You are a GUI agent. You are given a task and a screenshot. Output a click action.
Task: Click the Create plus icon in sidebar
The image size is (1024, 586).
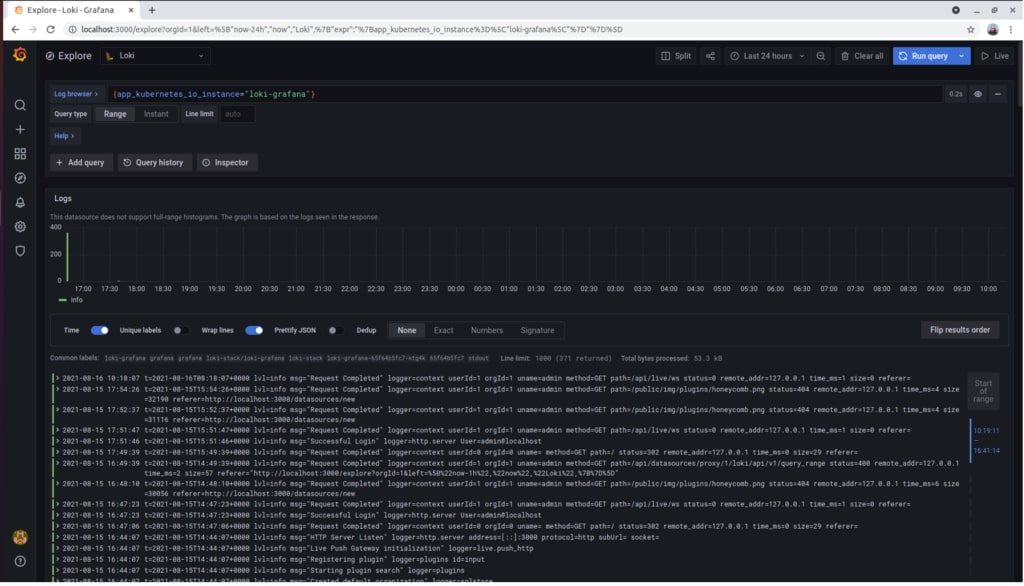pyautogui.click(x=20, y=130)
